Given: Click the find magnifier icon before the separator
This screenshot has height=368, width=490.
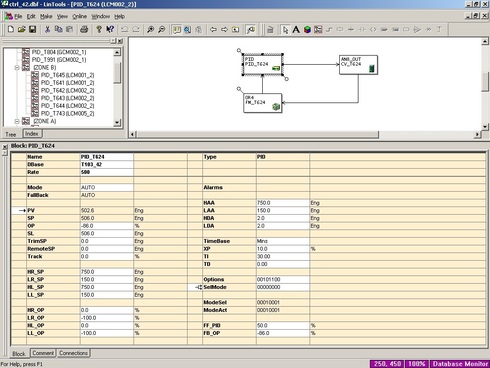Looking at the screenshot, I should [251, 29].
